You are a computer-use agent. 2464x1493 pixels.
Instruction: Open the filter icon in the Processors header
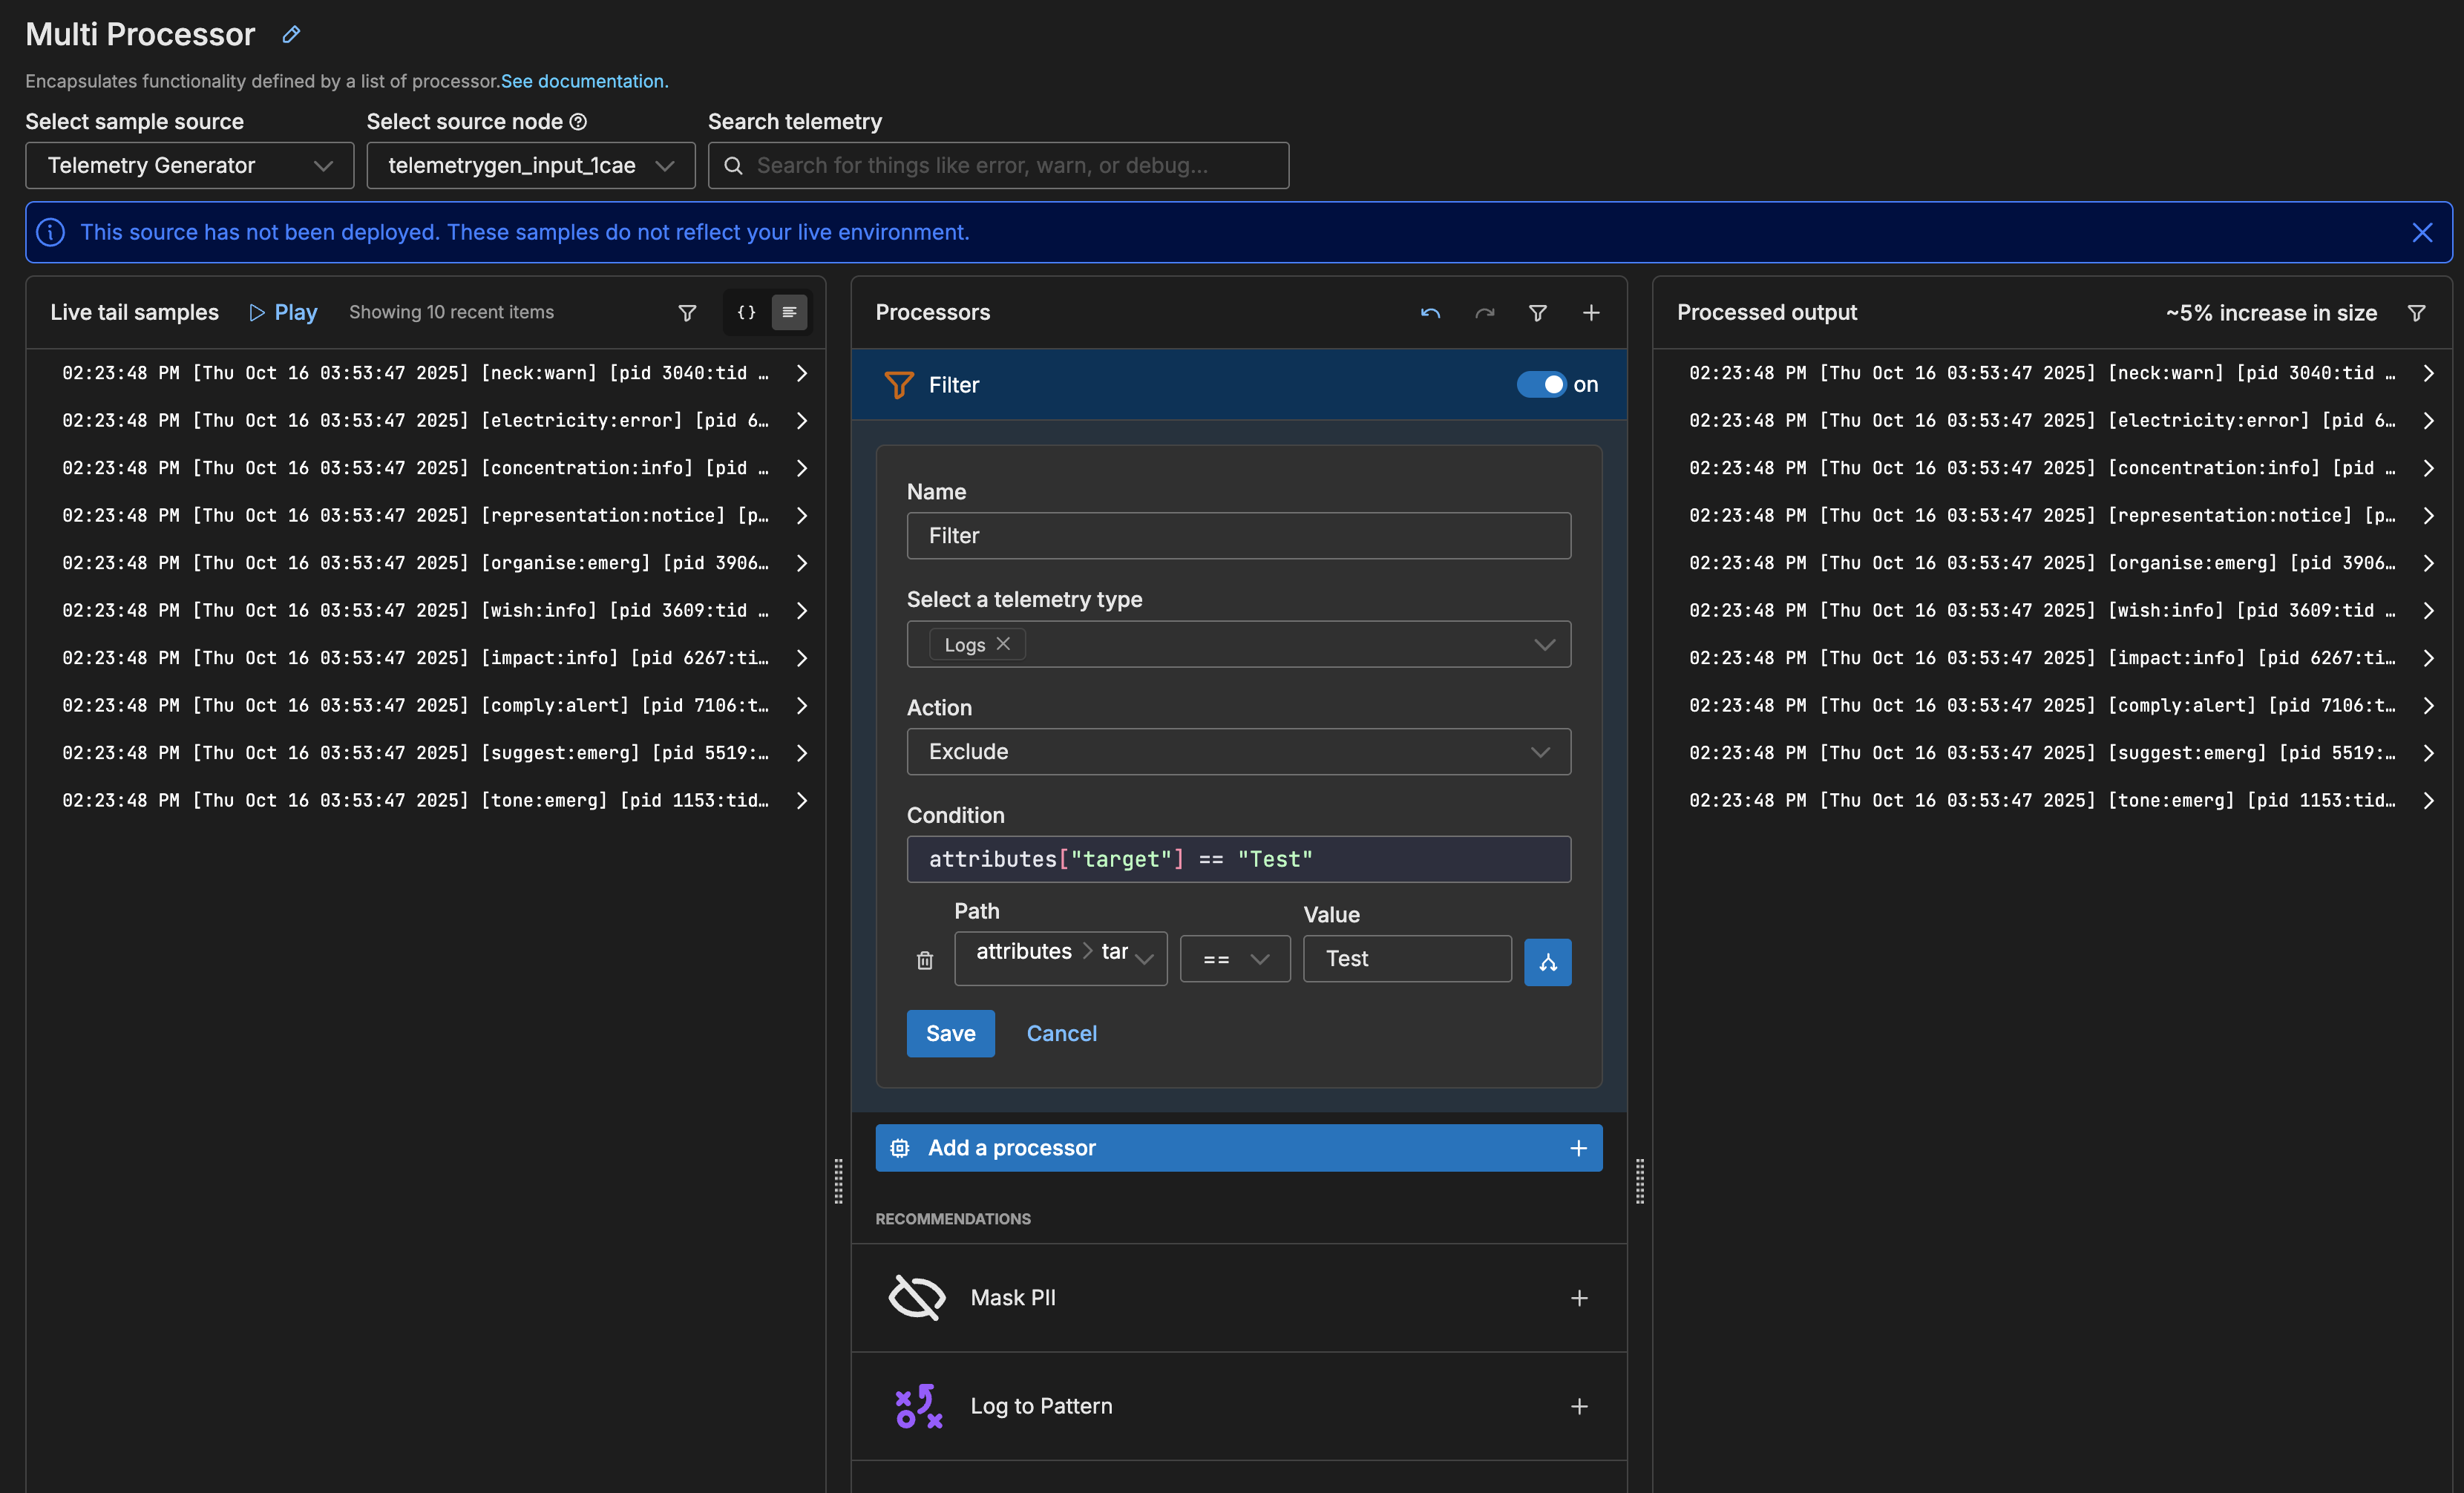click(x=1538, y=313)
